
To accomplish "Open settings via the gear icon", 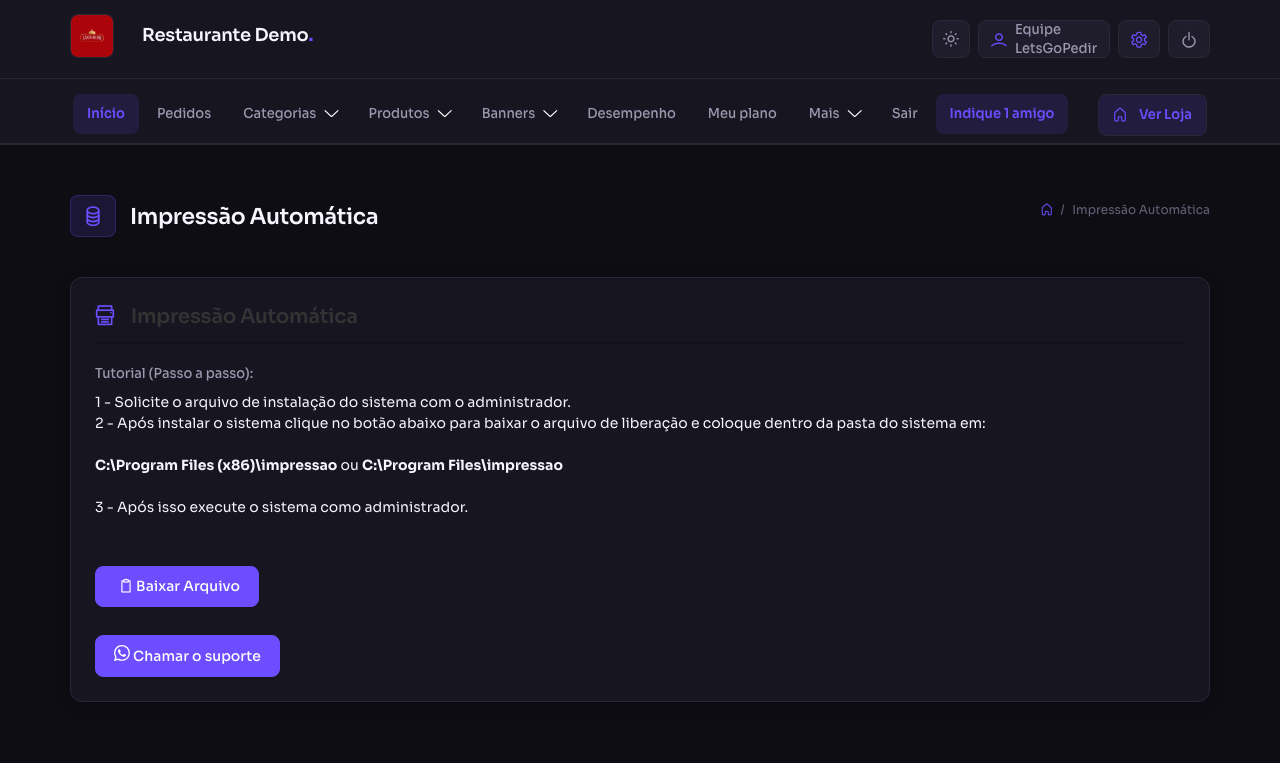I will coord(1139,39).
